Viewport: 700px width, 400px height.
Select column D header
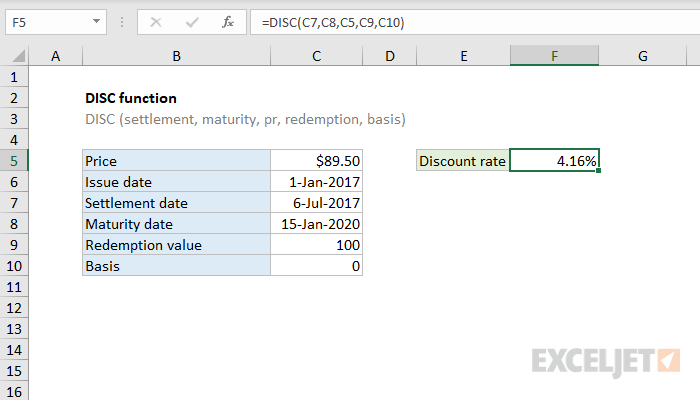point(390,56)
